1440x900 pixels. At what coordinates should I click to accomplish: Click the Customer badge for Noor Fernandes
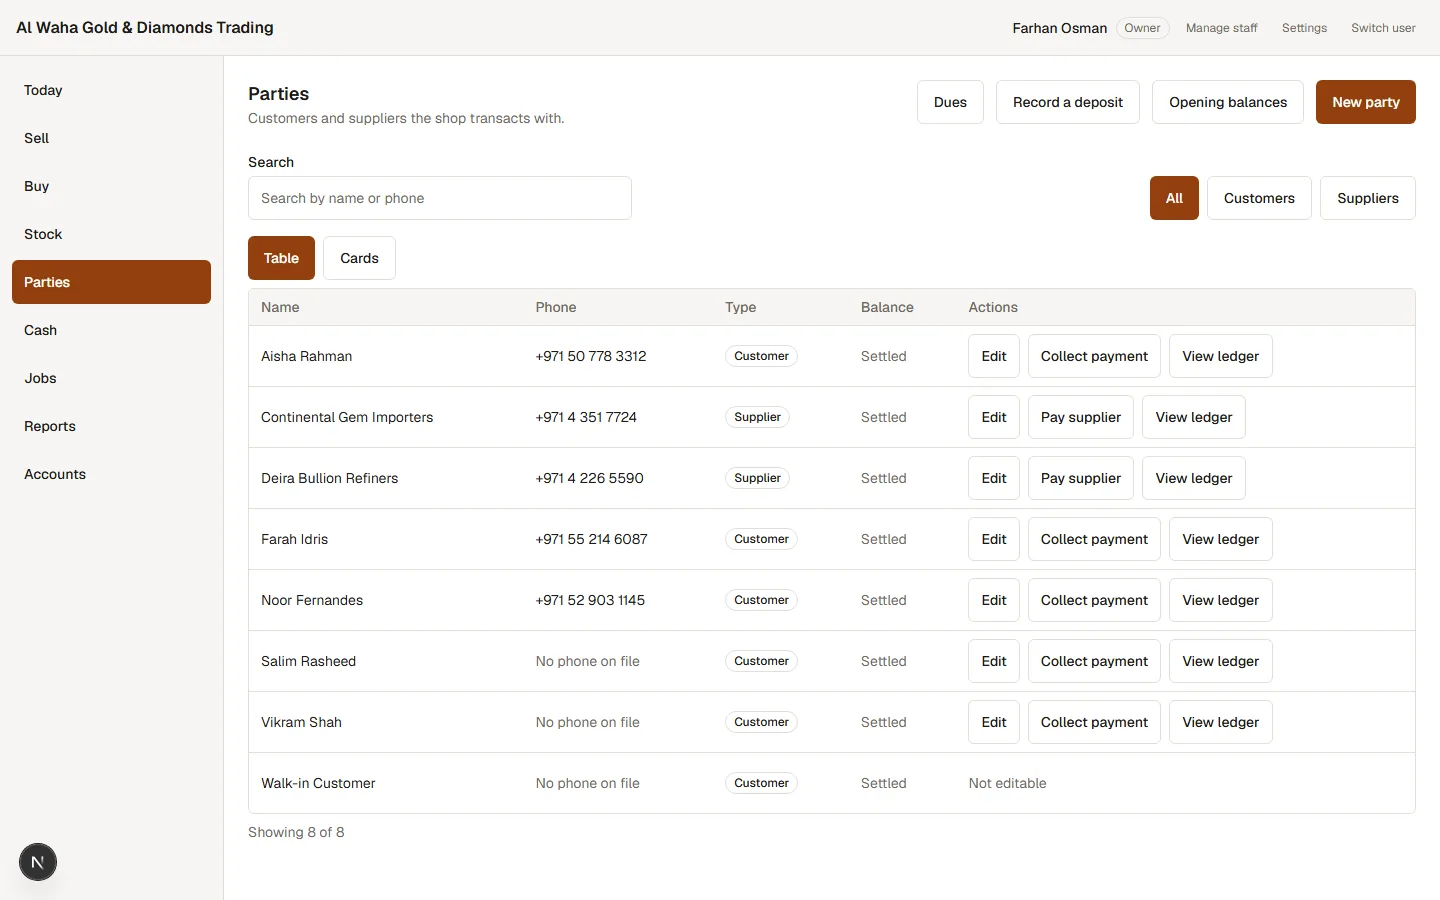(x=761, y=600)
